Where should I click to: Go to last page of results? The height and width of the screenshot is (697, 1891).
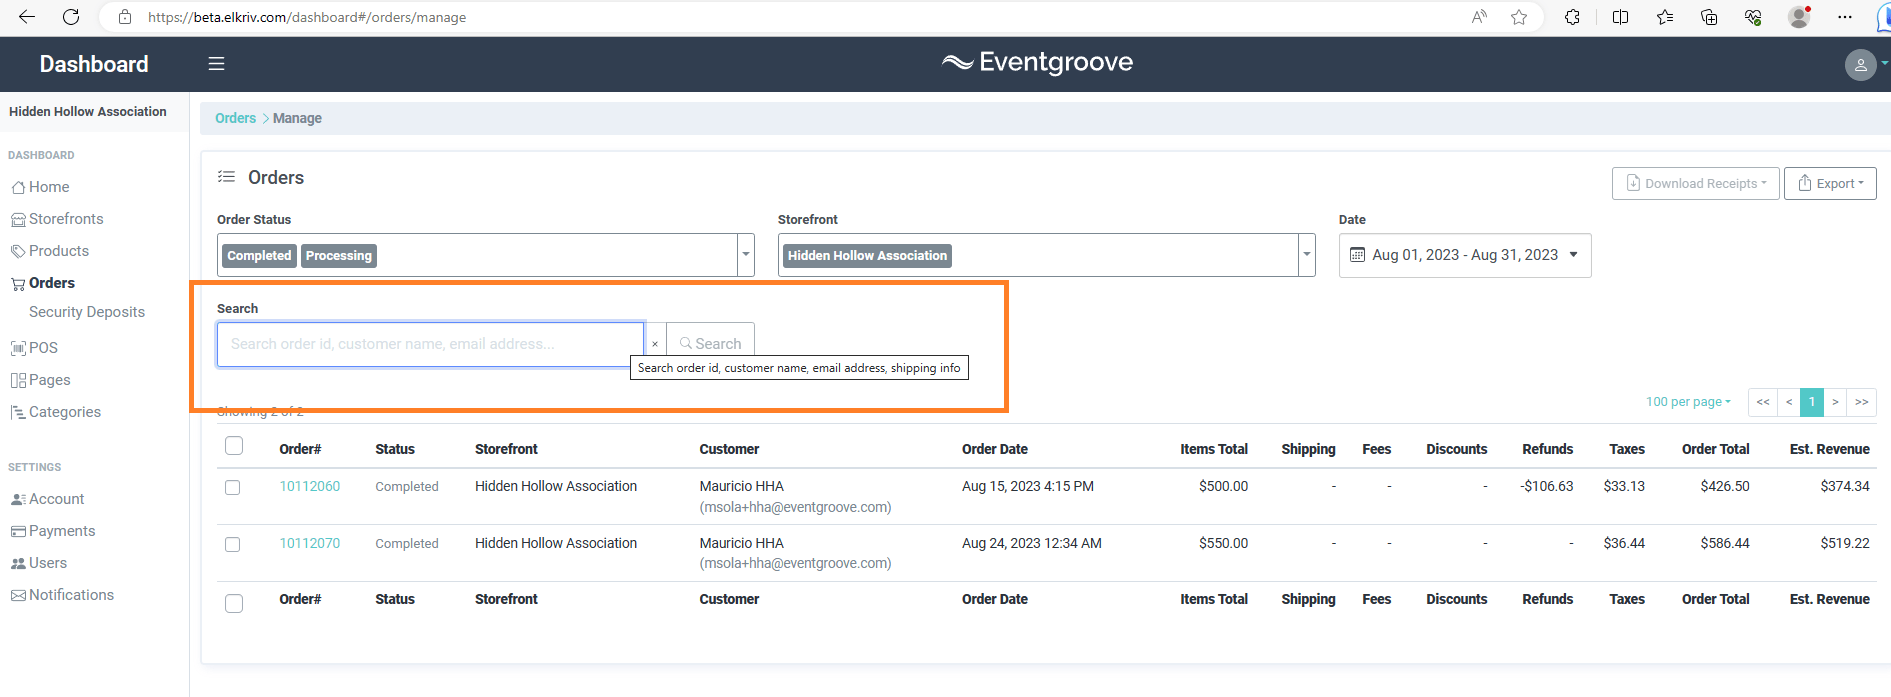(1861, 402)
